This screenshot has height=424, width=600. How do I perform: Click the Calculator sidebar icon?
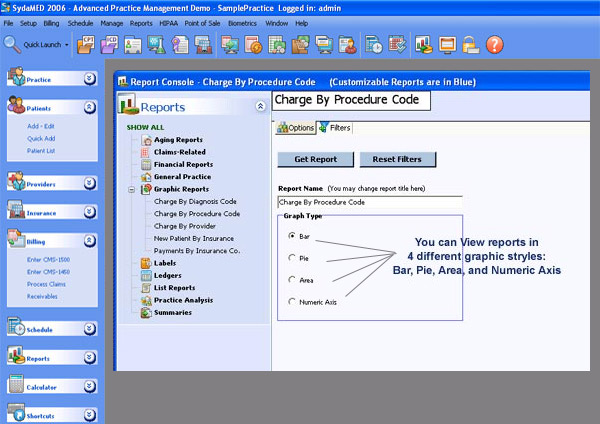18,386
